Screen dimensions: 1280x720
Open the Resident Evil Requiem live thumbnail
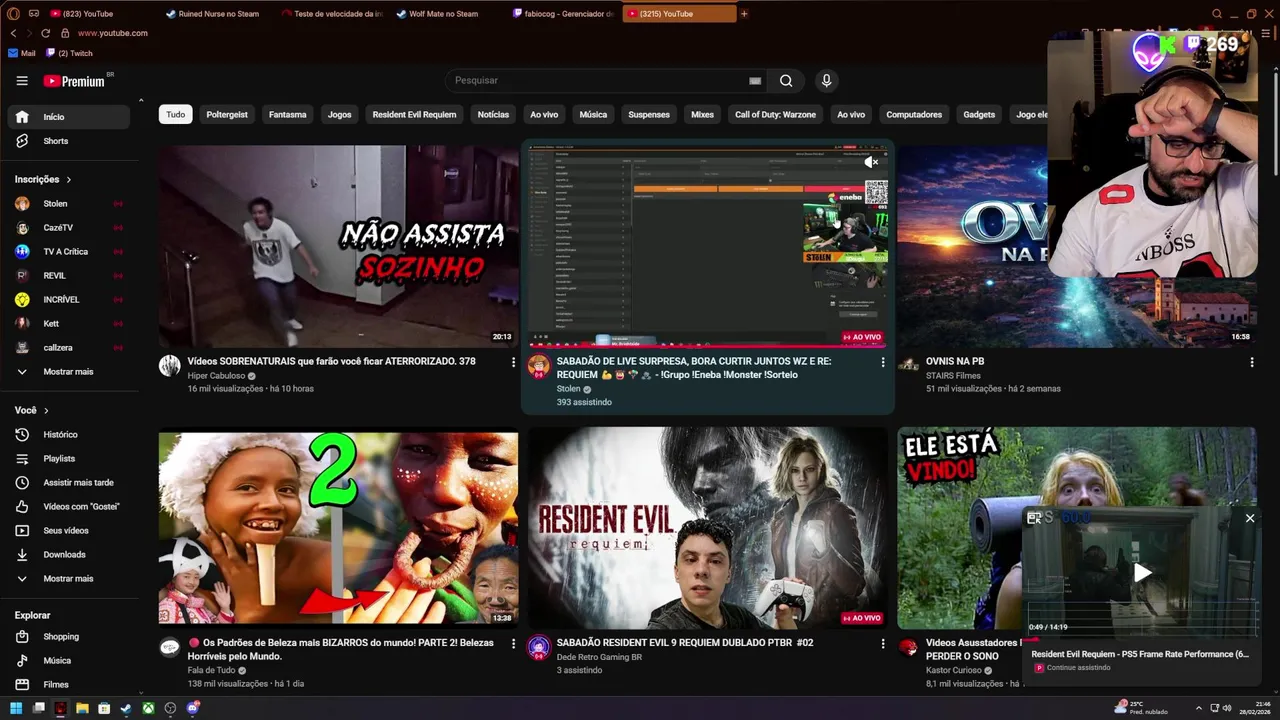pyautogui.click(x=707, y=528)
